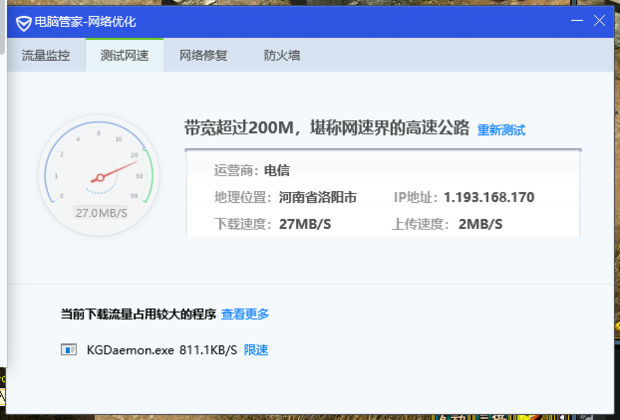Click the download speed 27MB/S value
This screenshot has height=420, width=620.
coord(305,224)
